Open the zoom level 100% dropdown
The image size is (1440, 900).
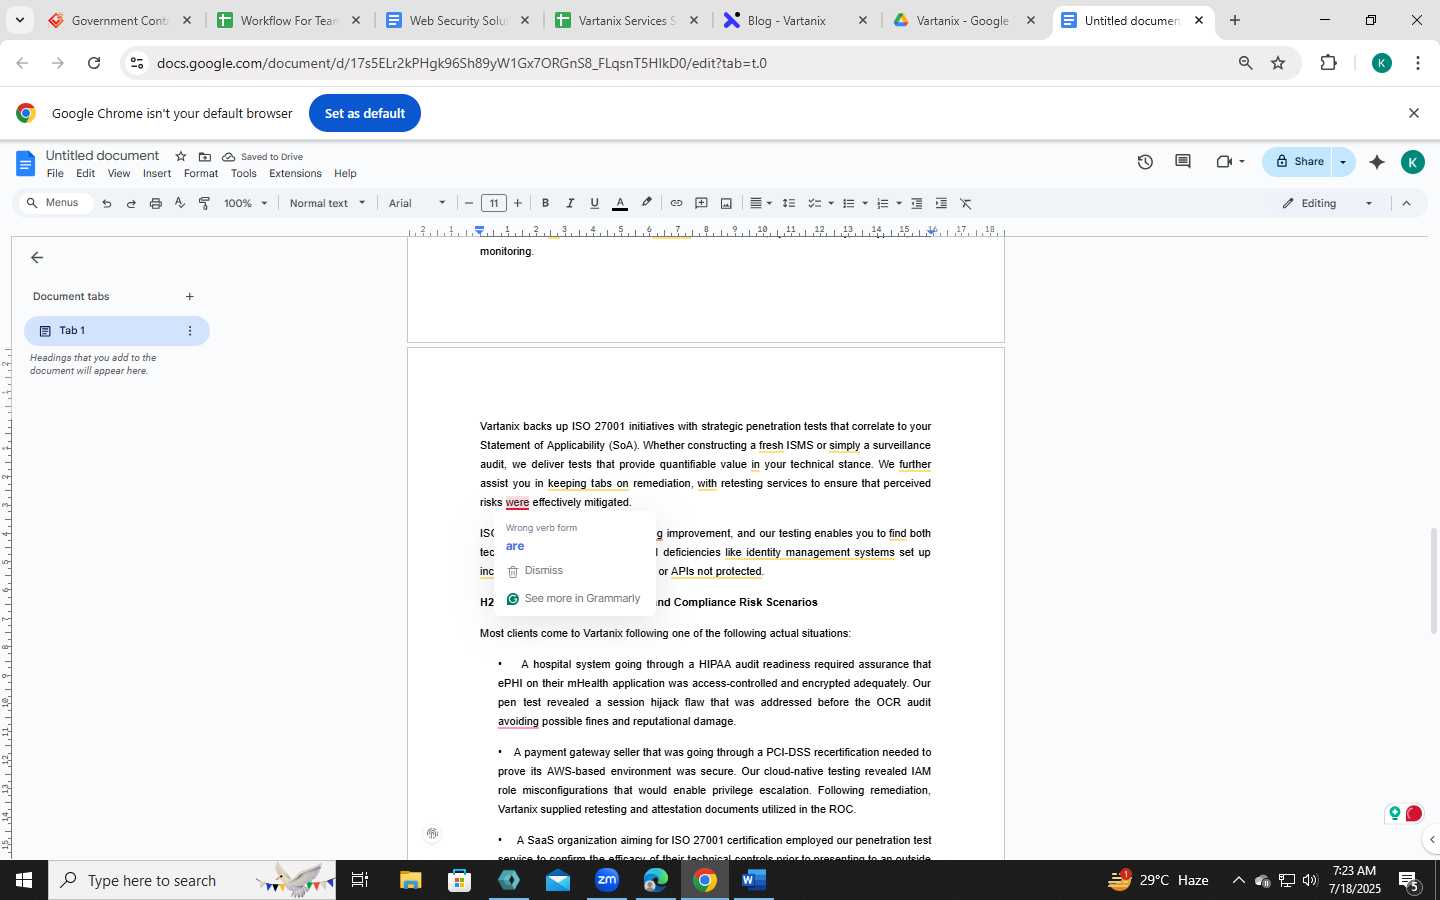[x=245, y=203]
